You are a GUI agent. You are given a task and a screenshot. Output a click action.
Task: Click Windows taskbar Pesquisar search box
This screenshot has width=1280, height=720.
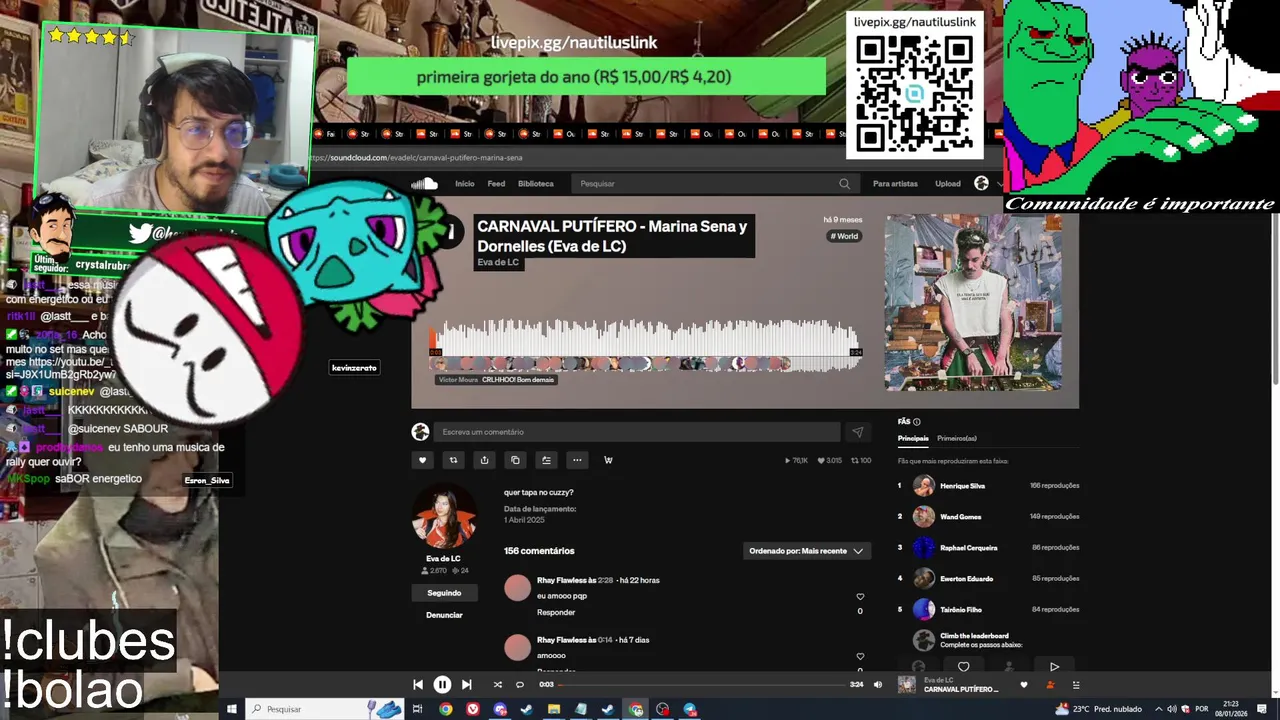click(324, 709)
